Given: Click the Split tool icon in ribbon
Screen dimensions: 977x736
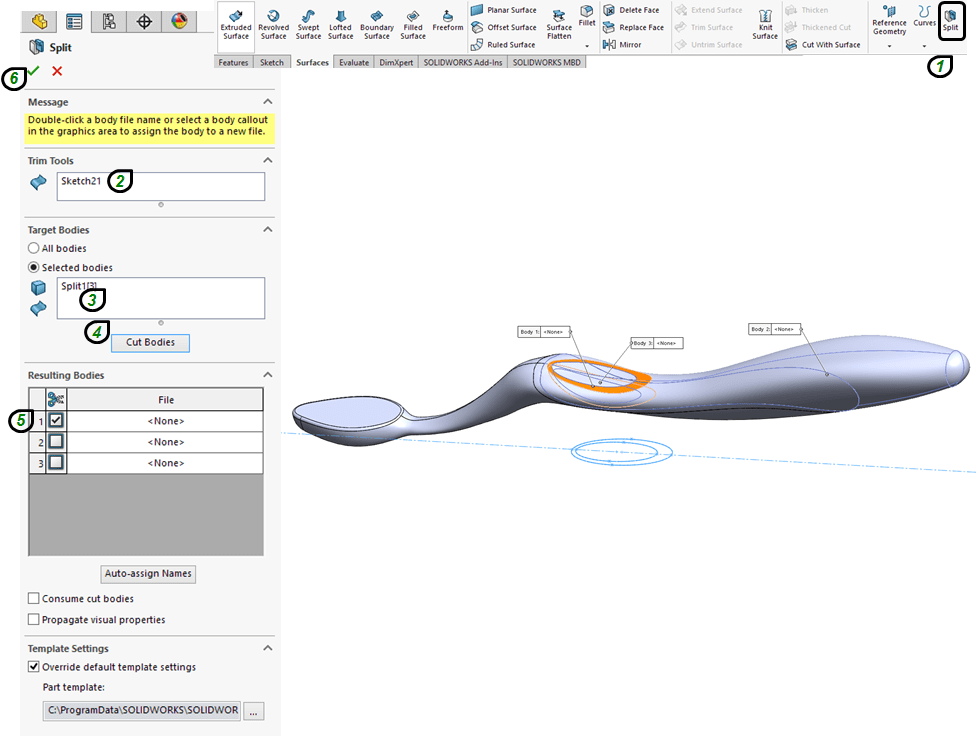Looking at the screenshot, I should 949,20.
